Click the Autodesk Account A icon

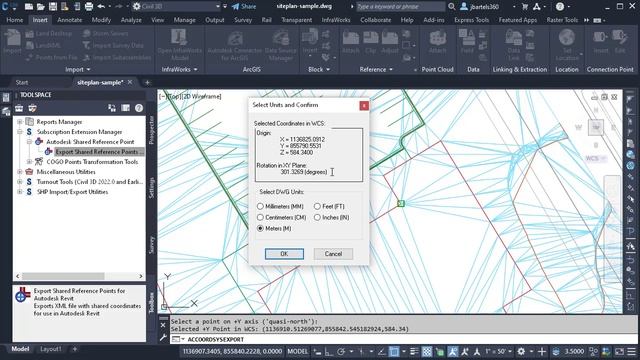(536, 7)
